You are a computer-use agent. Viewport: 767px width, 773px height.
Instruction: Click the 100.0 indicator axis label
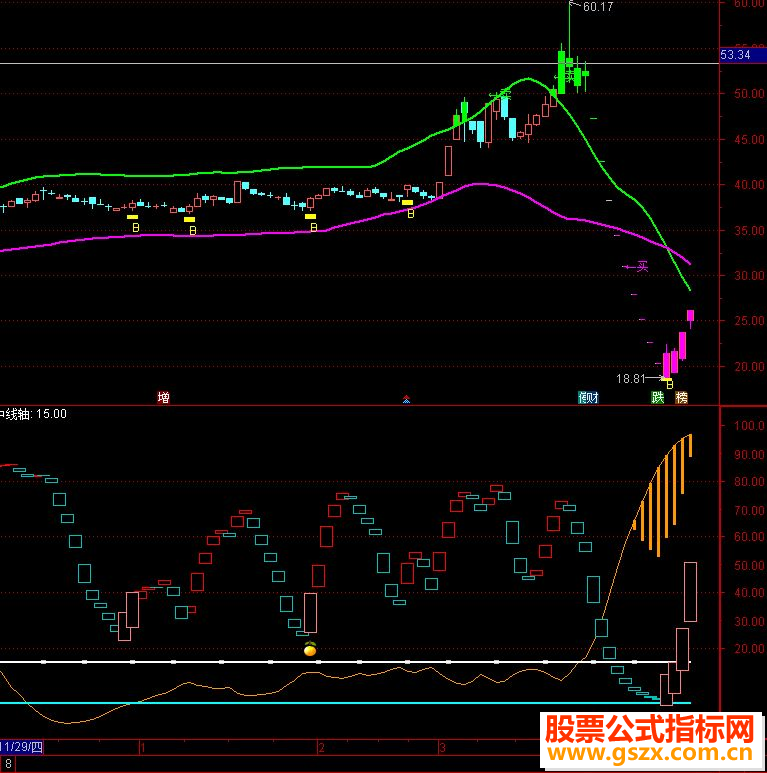point(749,425)
